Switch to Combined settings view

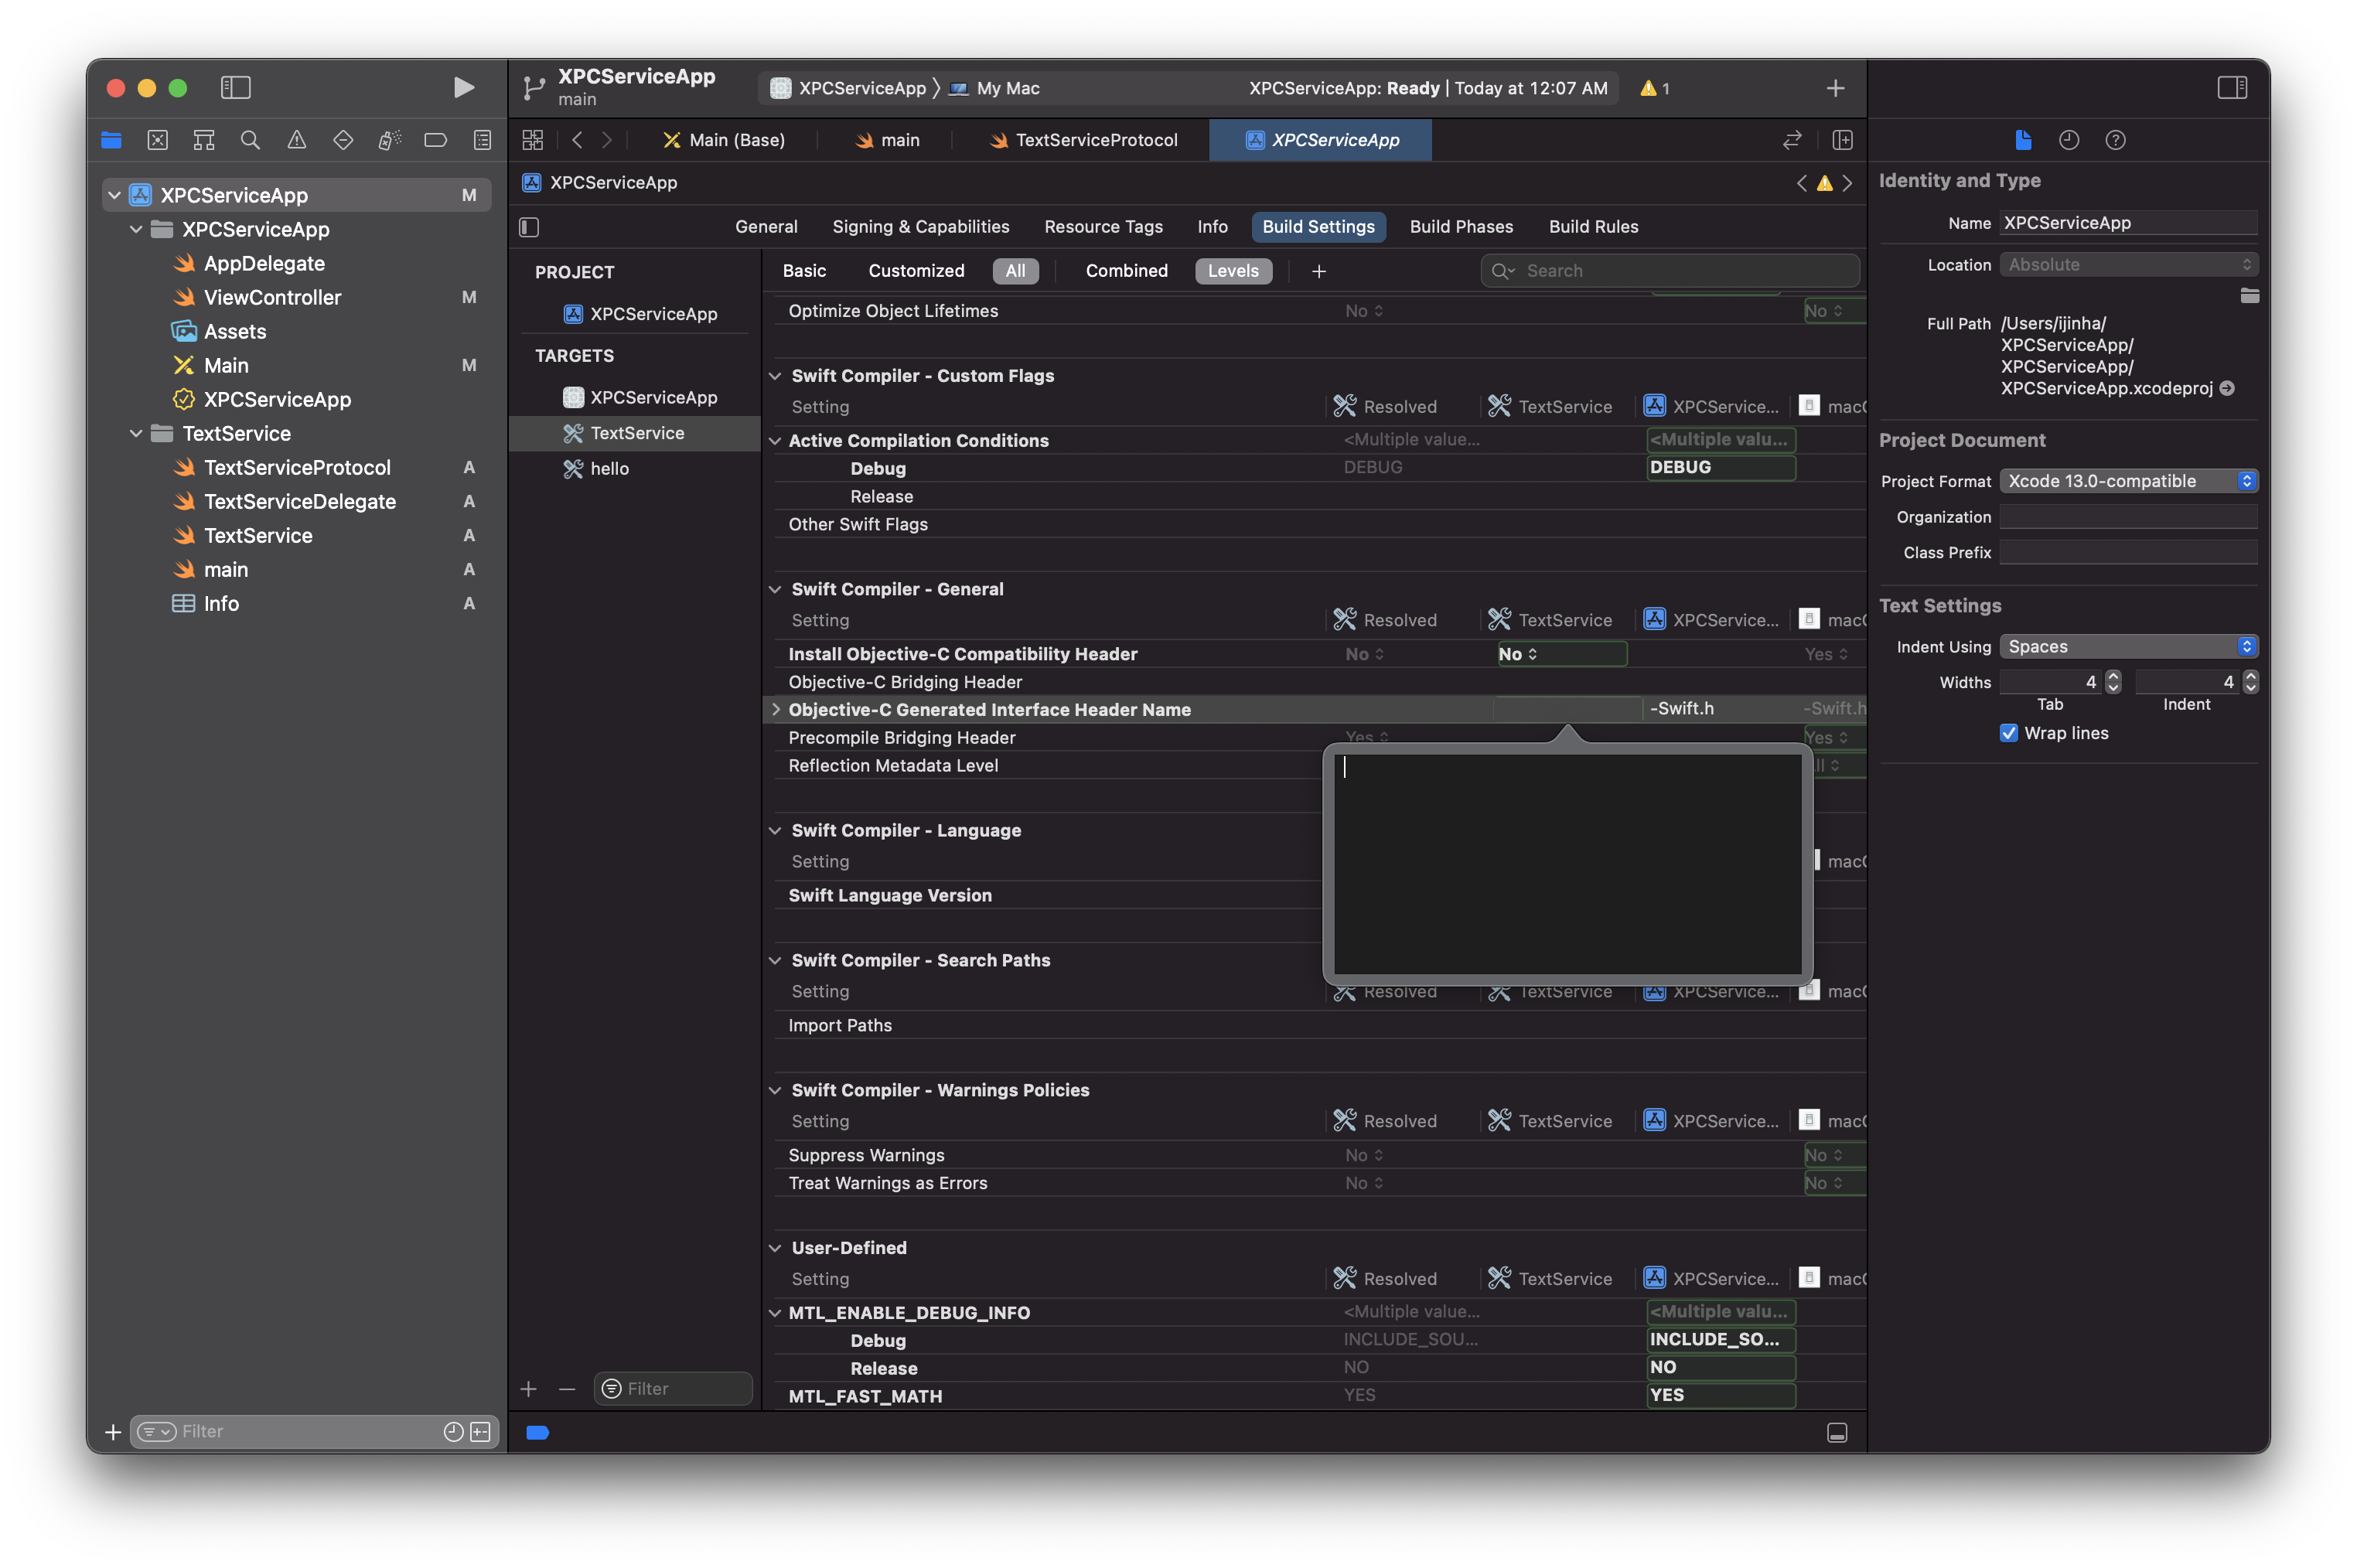(x=1126, y=271)
